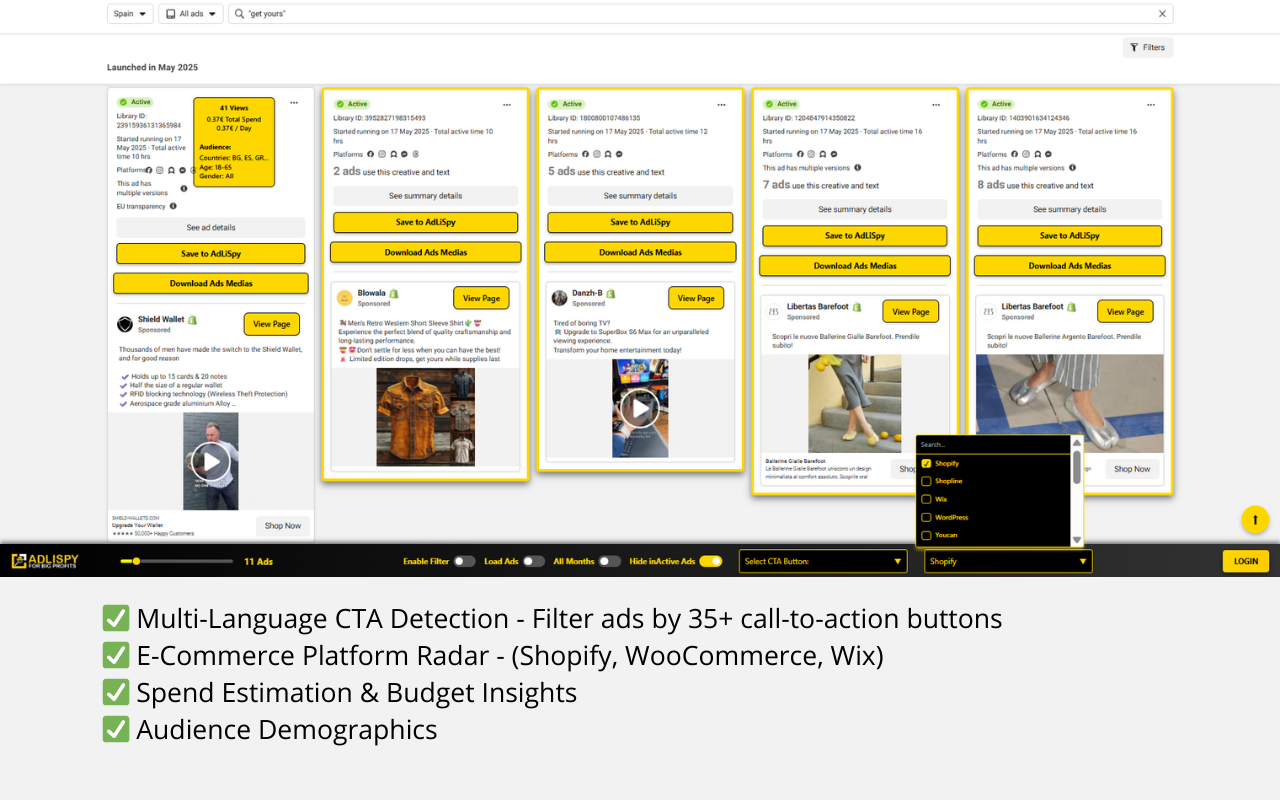Expand the Shopify platform dropdown
This screenshot has width=1280, height=800.
tap(1007, 561)
